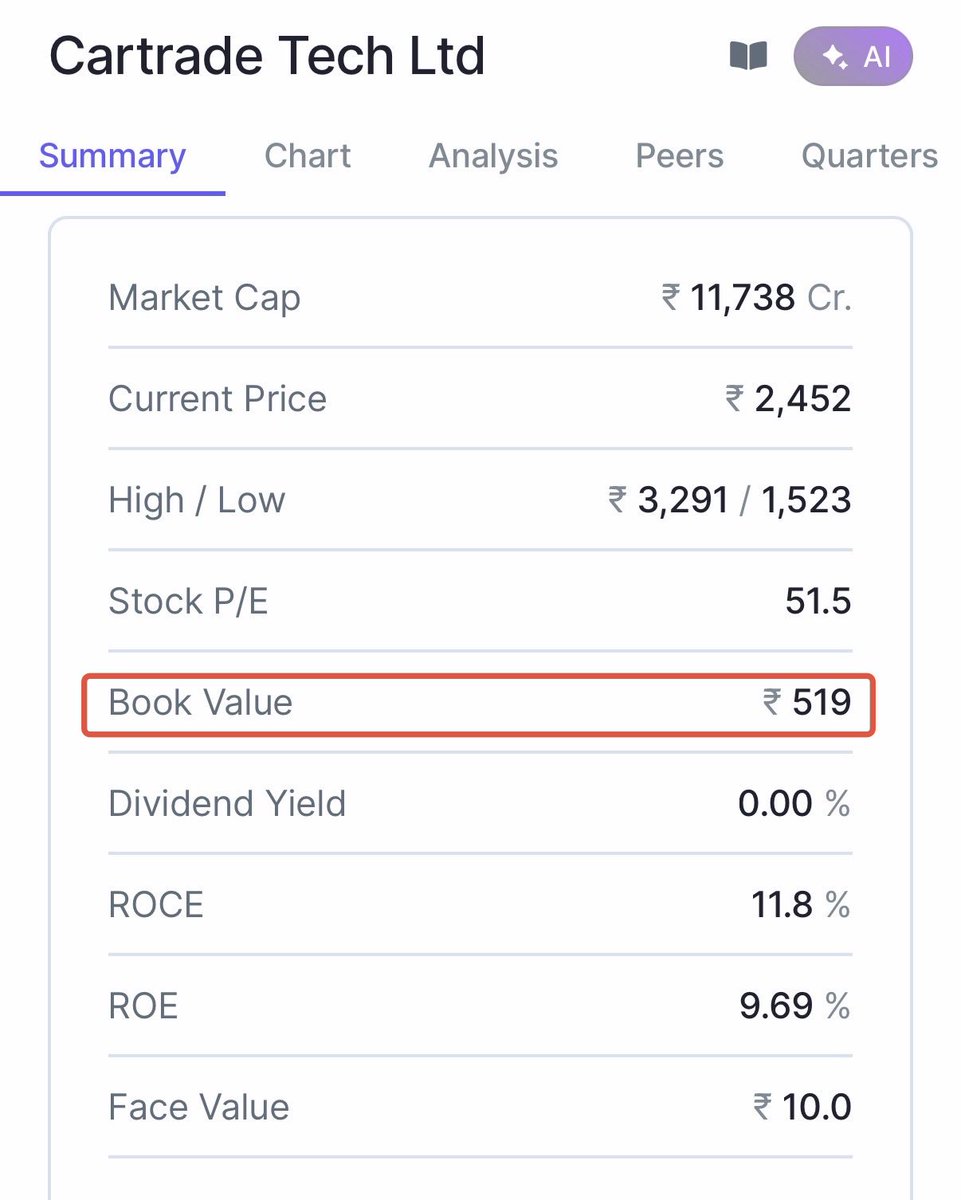Click the rupee symbol beside Market Cap value

pyautogui.click(x=671, y=298)
